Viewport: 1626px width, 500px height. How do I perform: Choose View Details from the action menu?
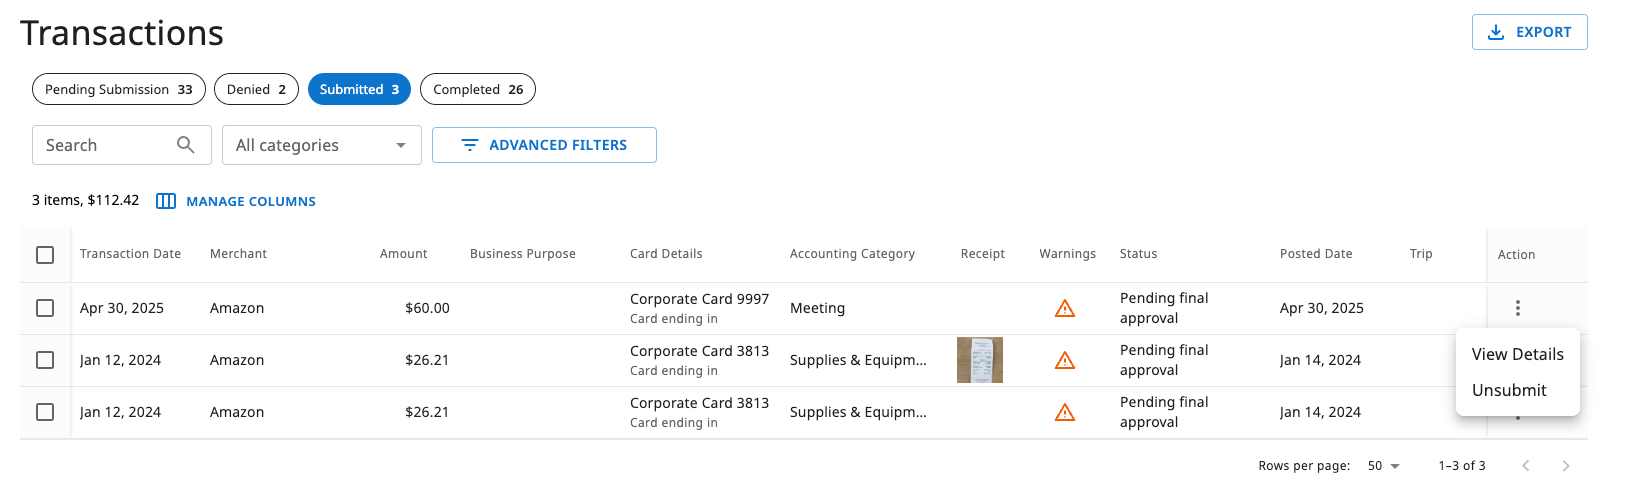point(1517,354)
